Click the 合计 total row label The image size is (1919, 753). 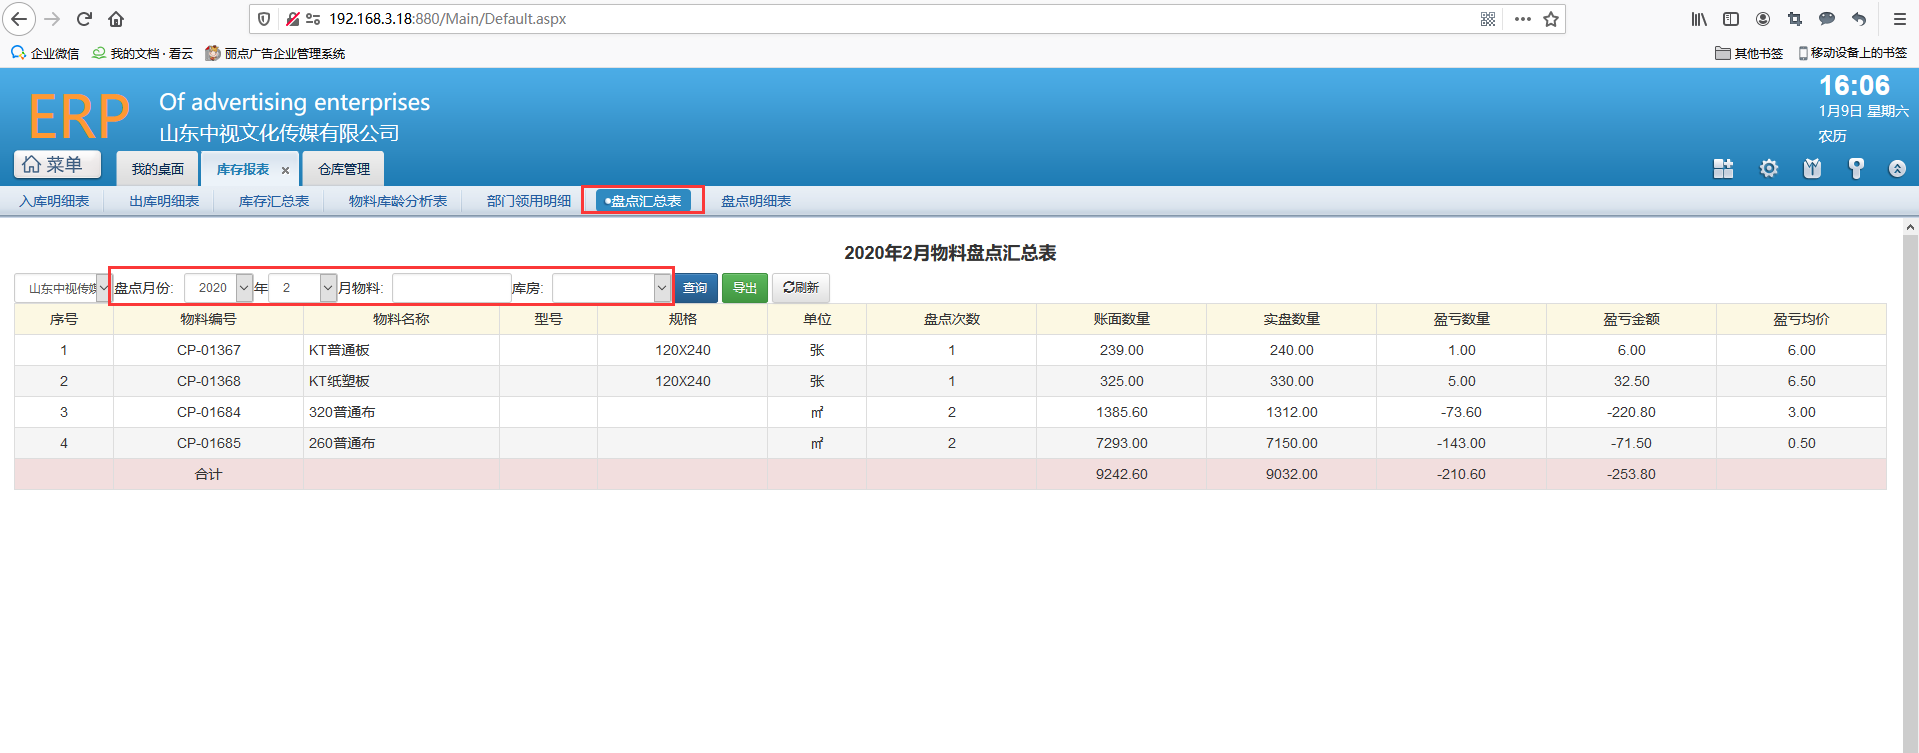coord(208,474)
